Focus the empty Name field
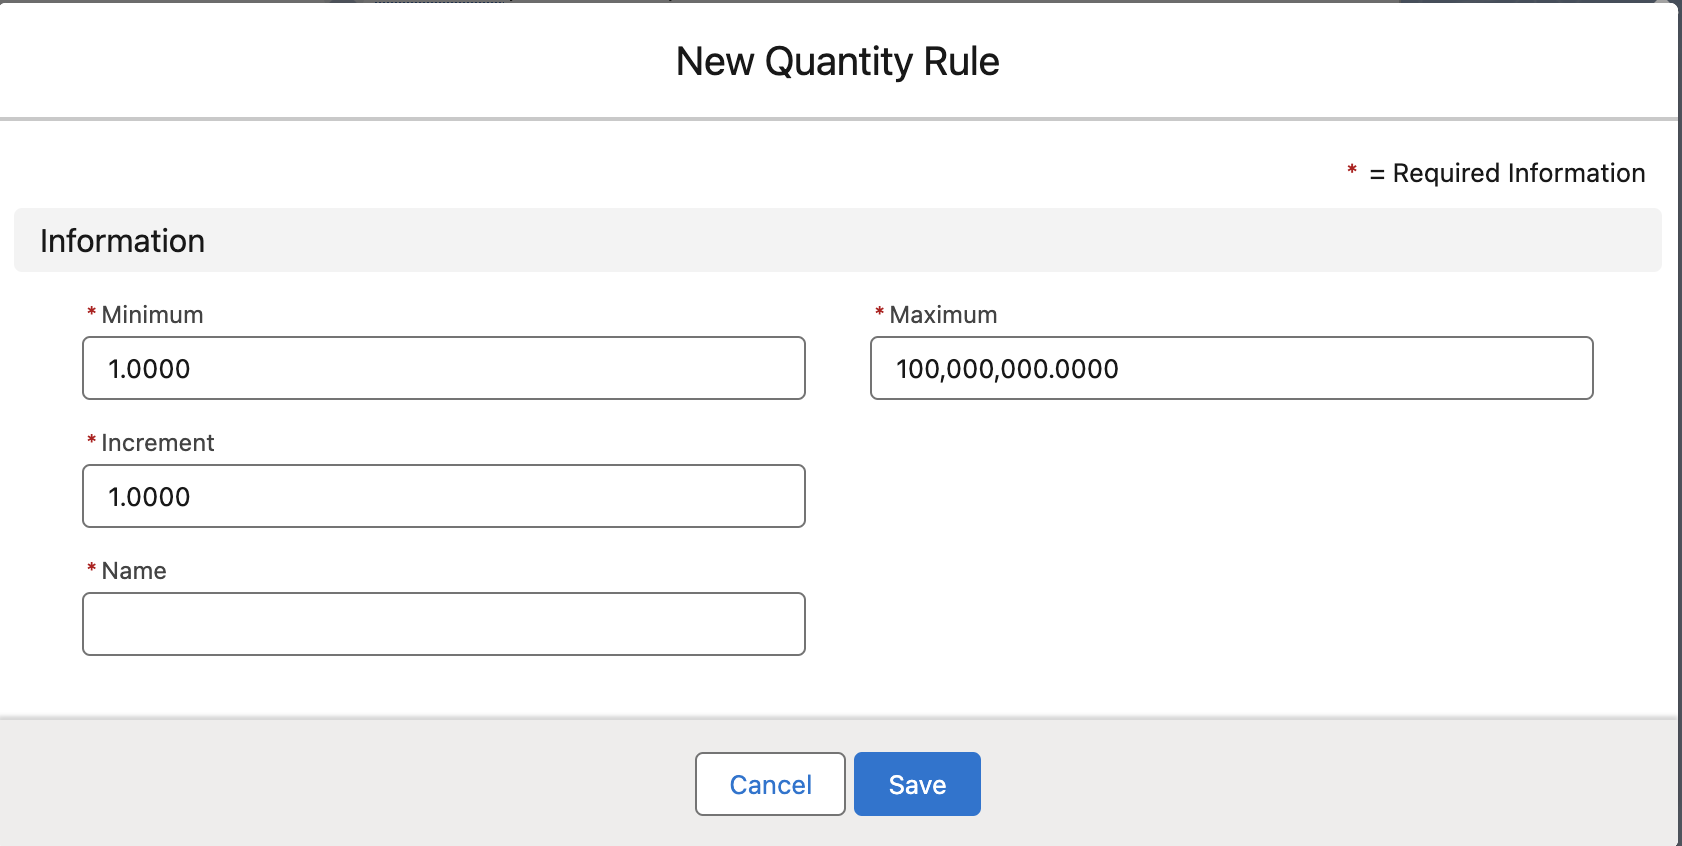This screenshot has height=846, width=1682. pyautogui.click(x=444, y=624)
